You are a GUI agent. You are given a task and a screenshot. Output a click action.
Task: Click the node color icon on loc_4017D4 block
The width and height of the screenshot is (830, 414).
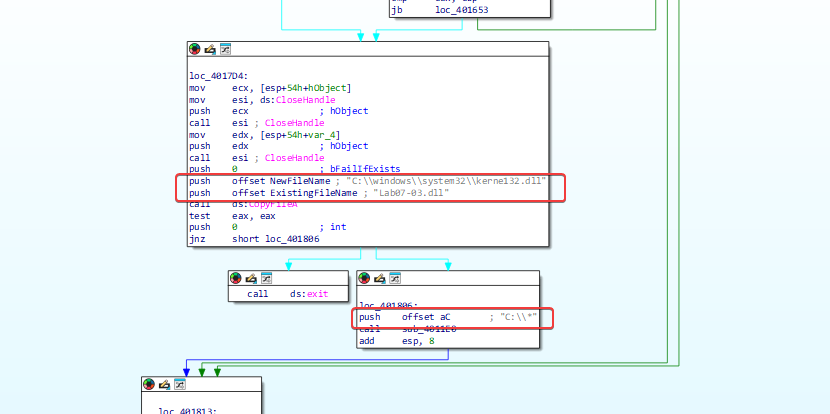pos(195,49)
